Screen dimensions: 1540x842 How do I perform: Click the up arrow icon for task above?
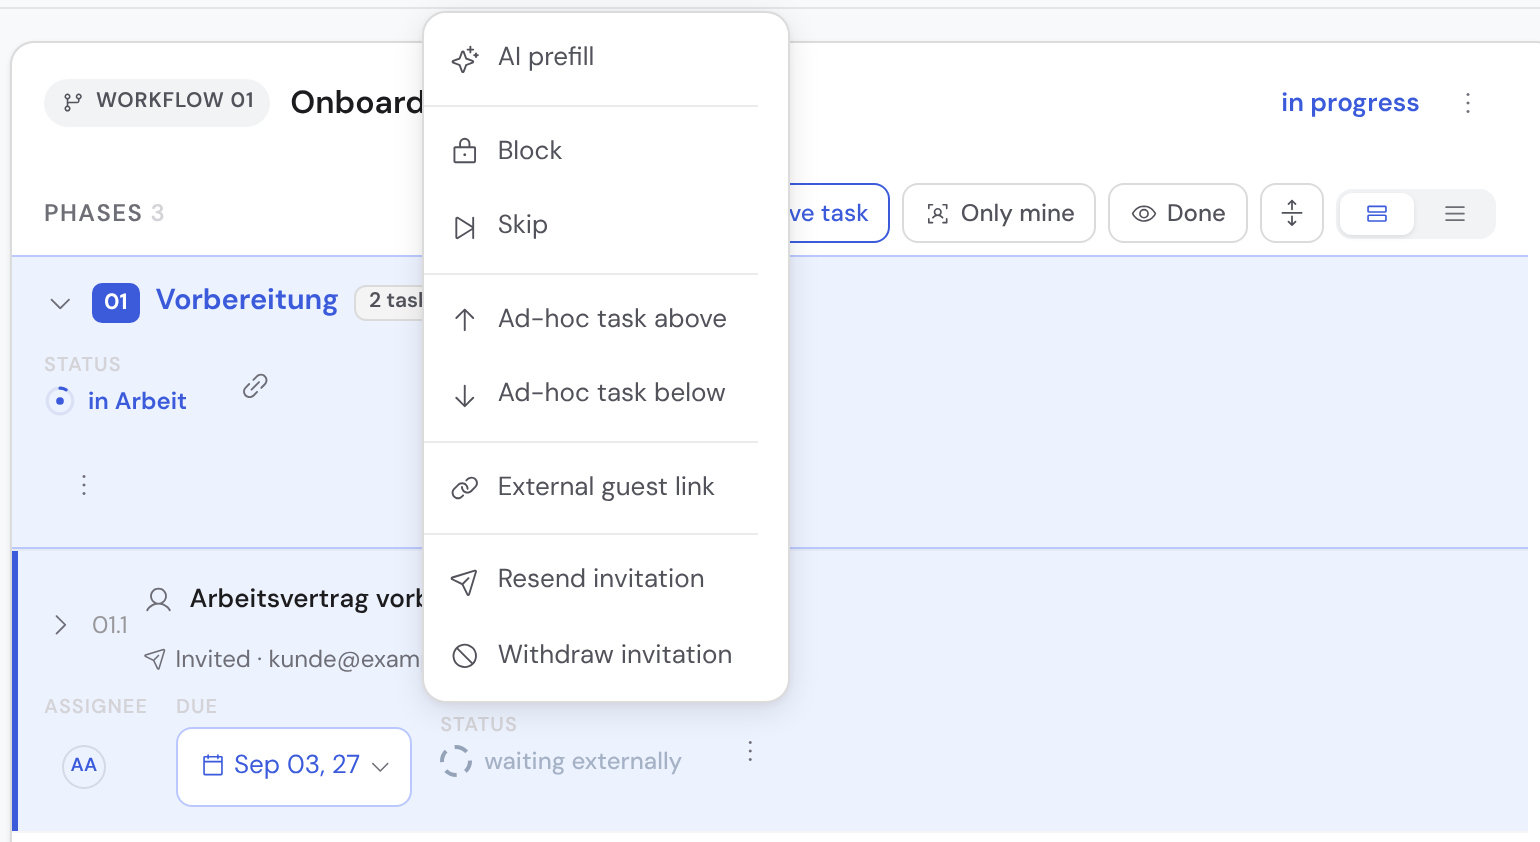[x=465, y=320]
